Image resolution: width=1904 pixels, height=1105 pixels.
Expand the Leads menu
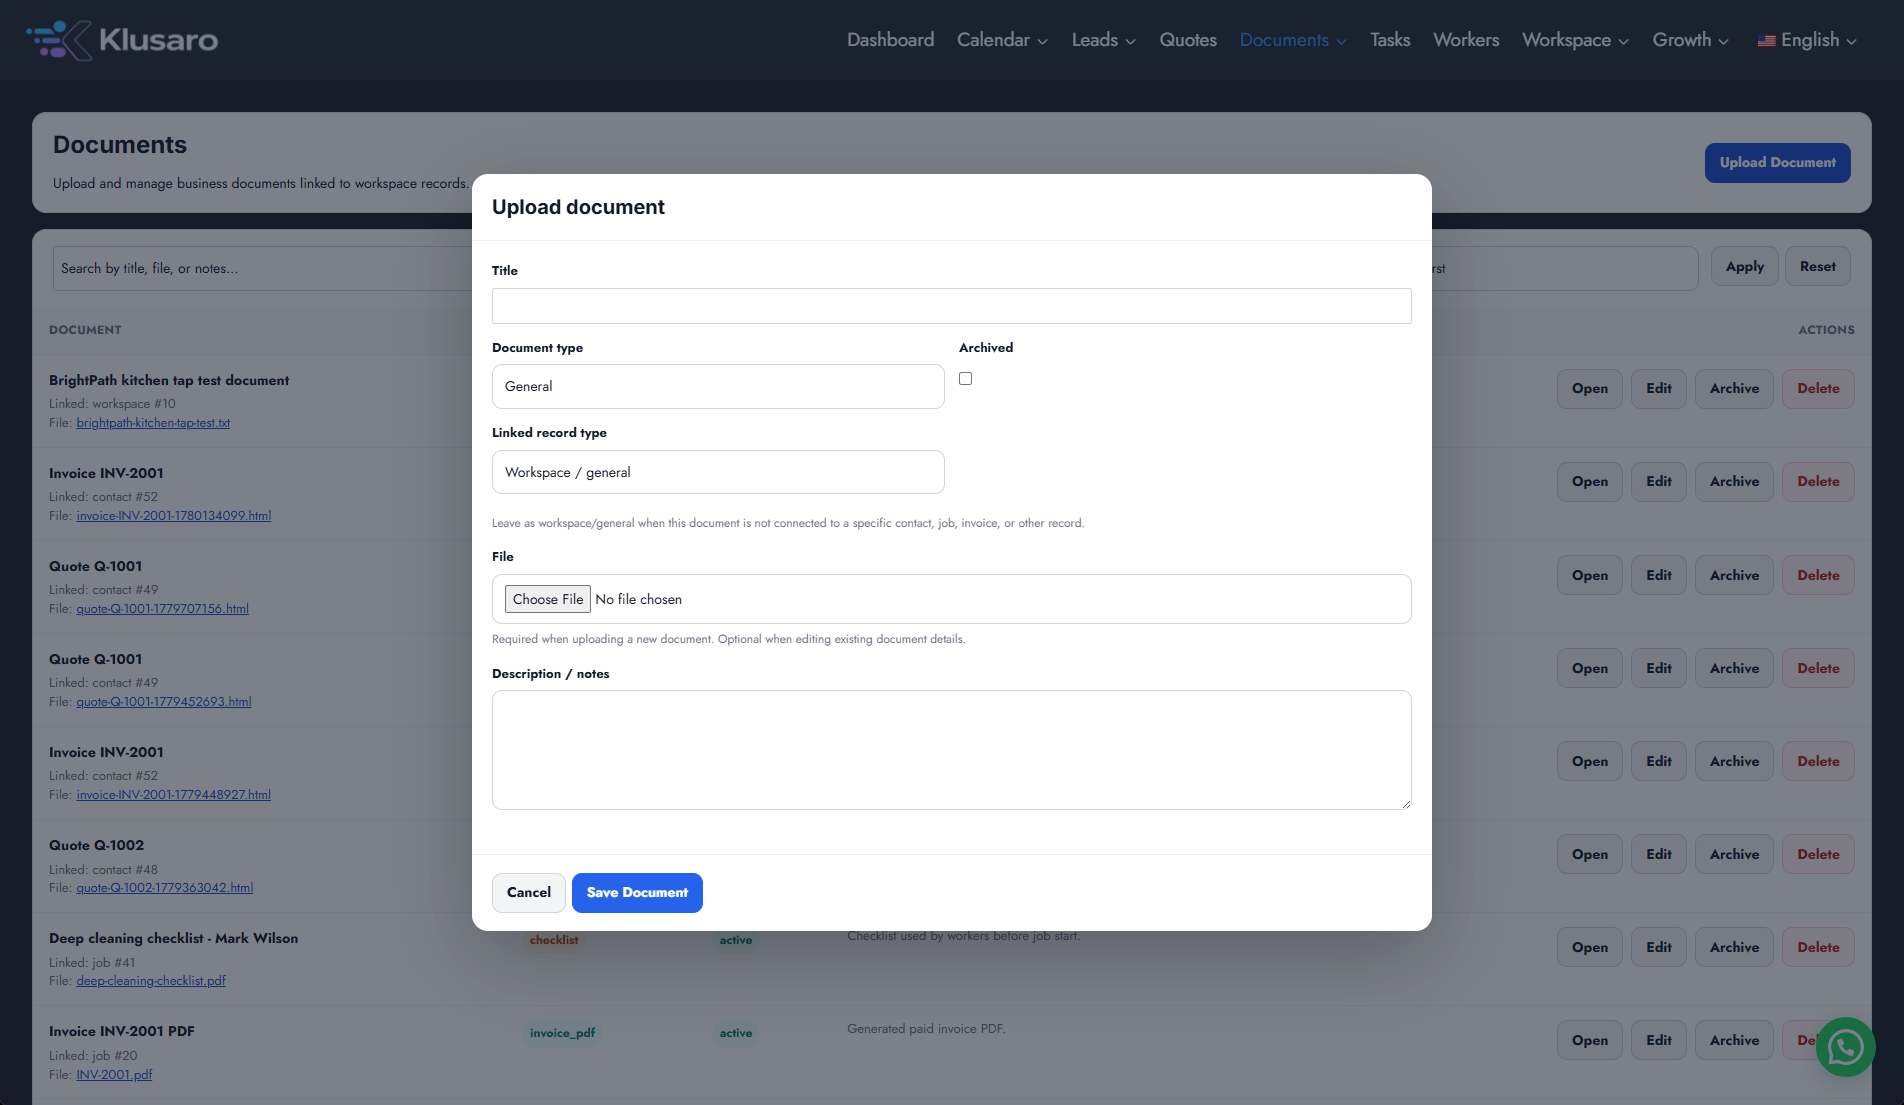[1104, 40]
